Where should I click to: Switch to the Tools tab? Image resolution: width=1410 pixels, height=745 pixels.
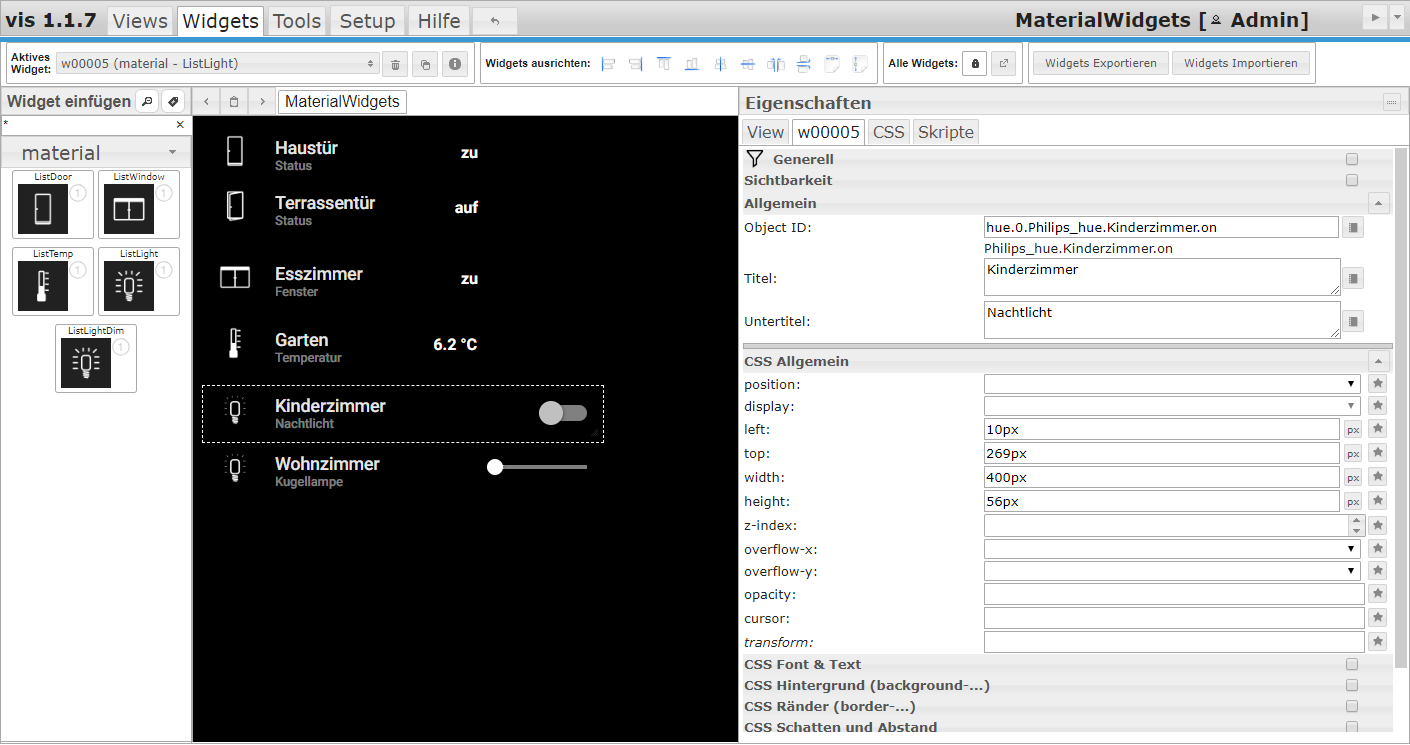pos(297,21)
